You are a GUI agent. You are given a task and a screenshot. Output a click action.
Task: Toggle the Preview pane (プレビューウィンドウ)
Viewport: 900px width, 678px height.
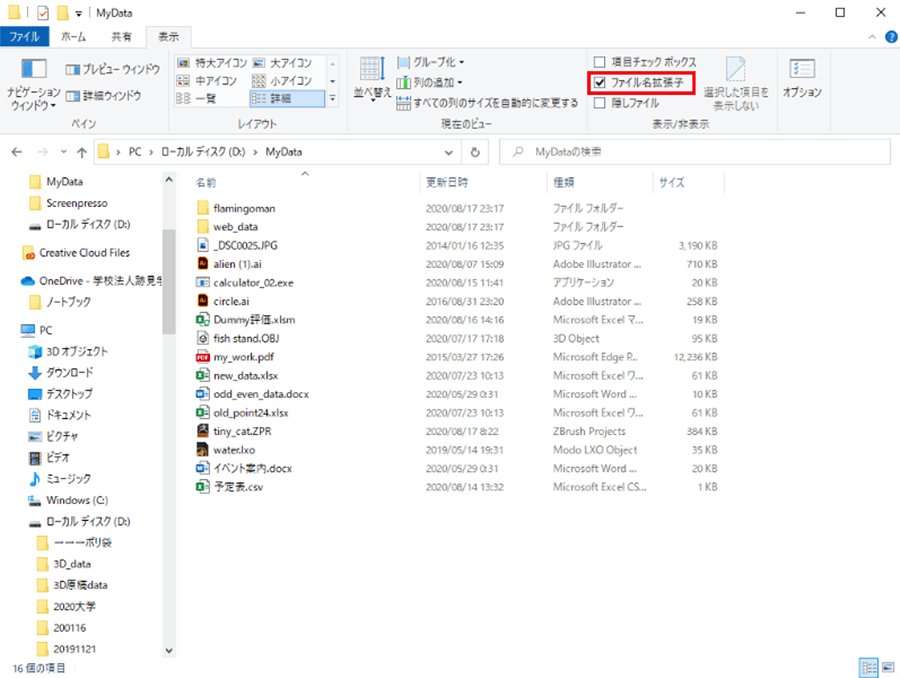click(x=112, y=69)
